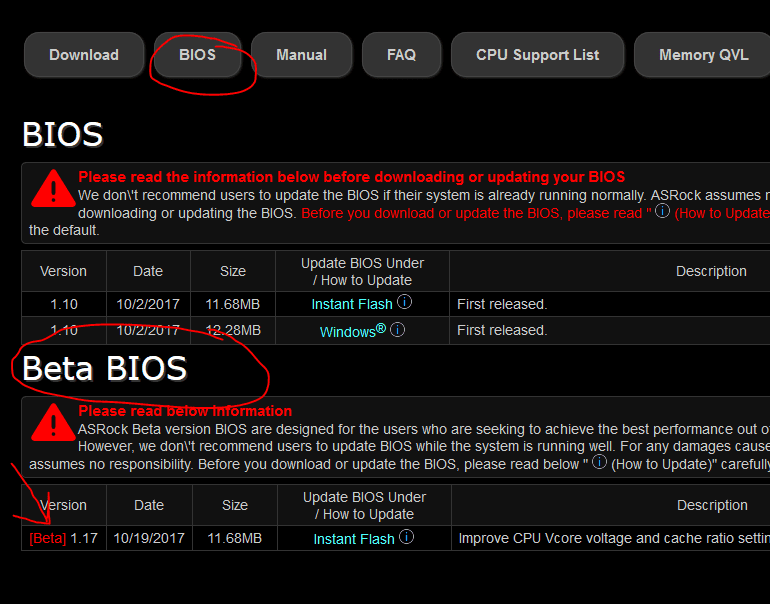Click Size header in the Beta BIOS table
Screen dimensions: 770x604
[x=235, y=505]
